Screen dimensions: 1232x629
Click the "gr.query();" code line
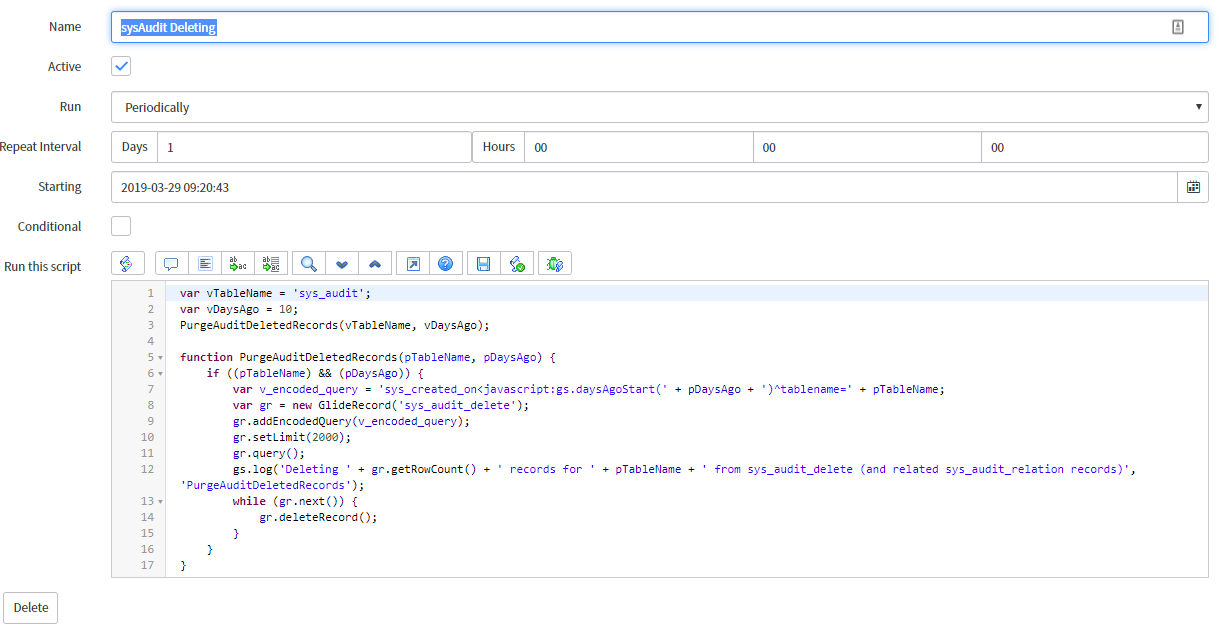click(269, 453)
